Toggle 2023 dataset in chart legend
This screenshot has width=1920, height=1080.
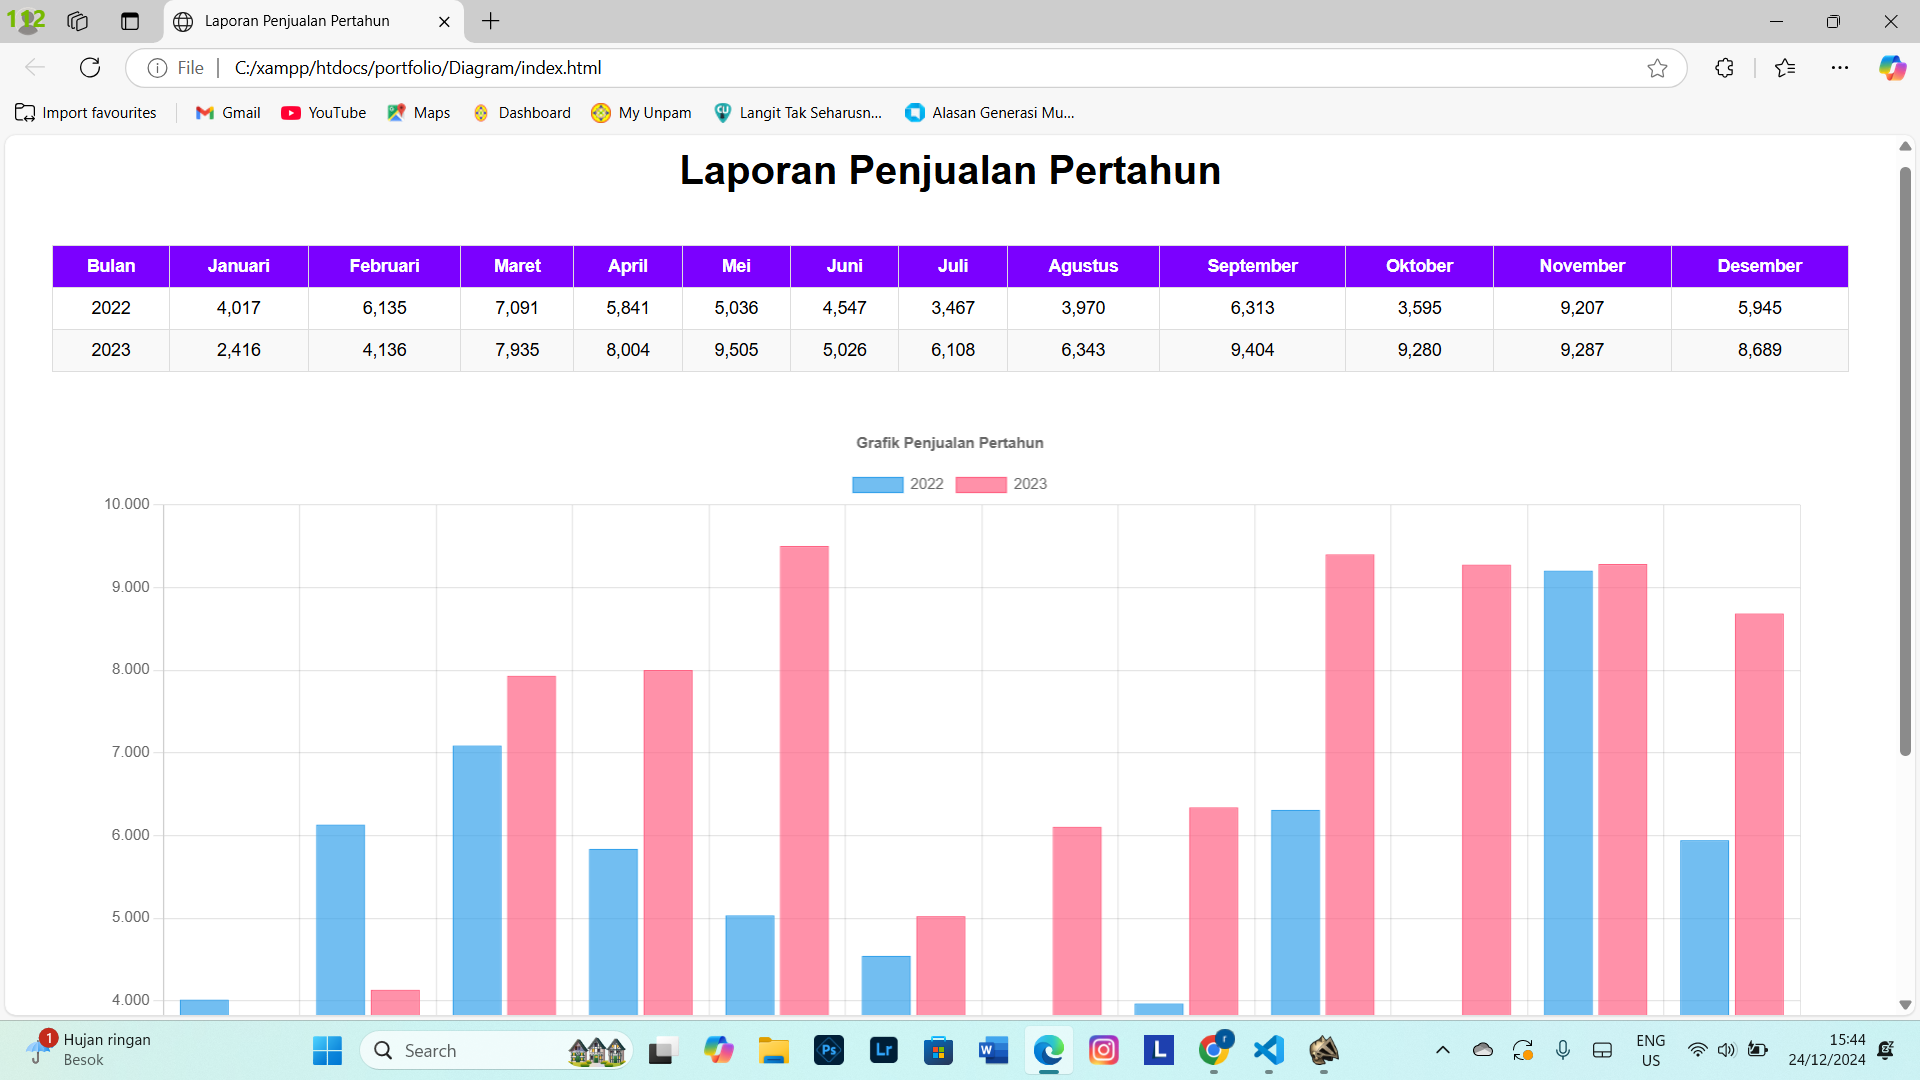1001,484
